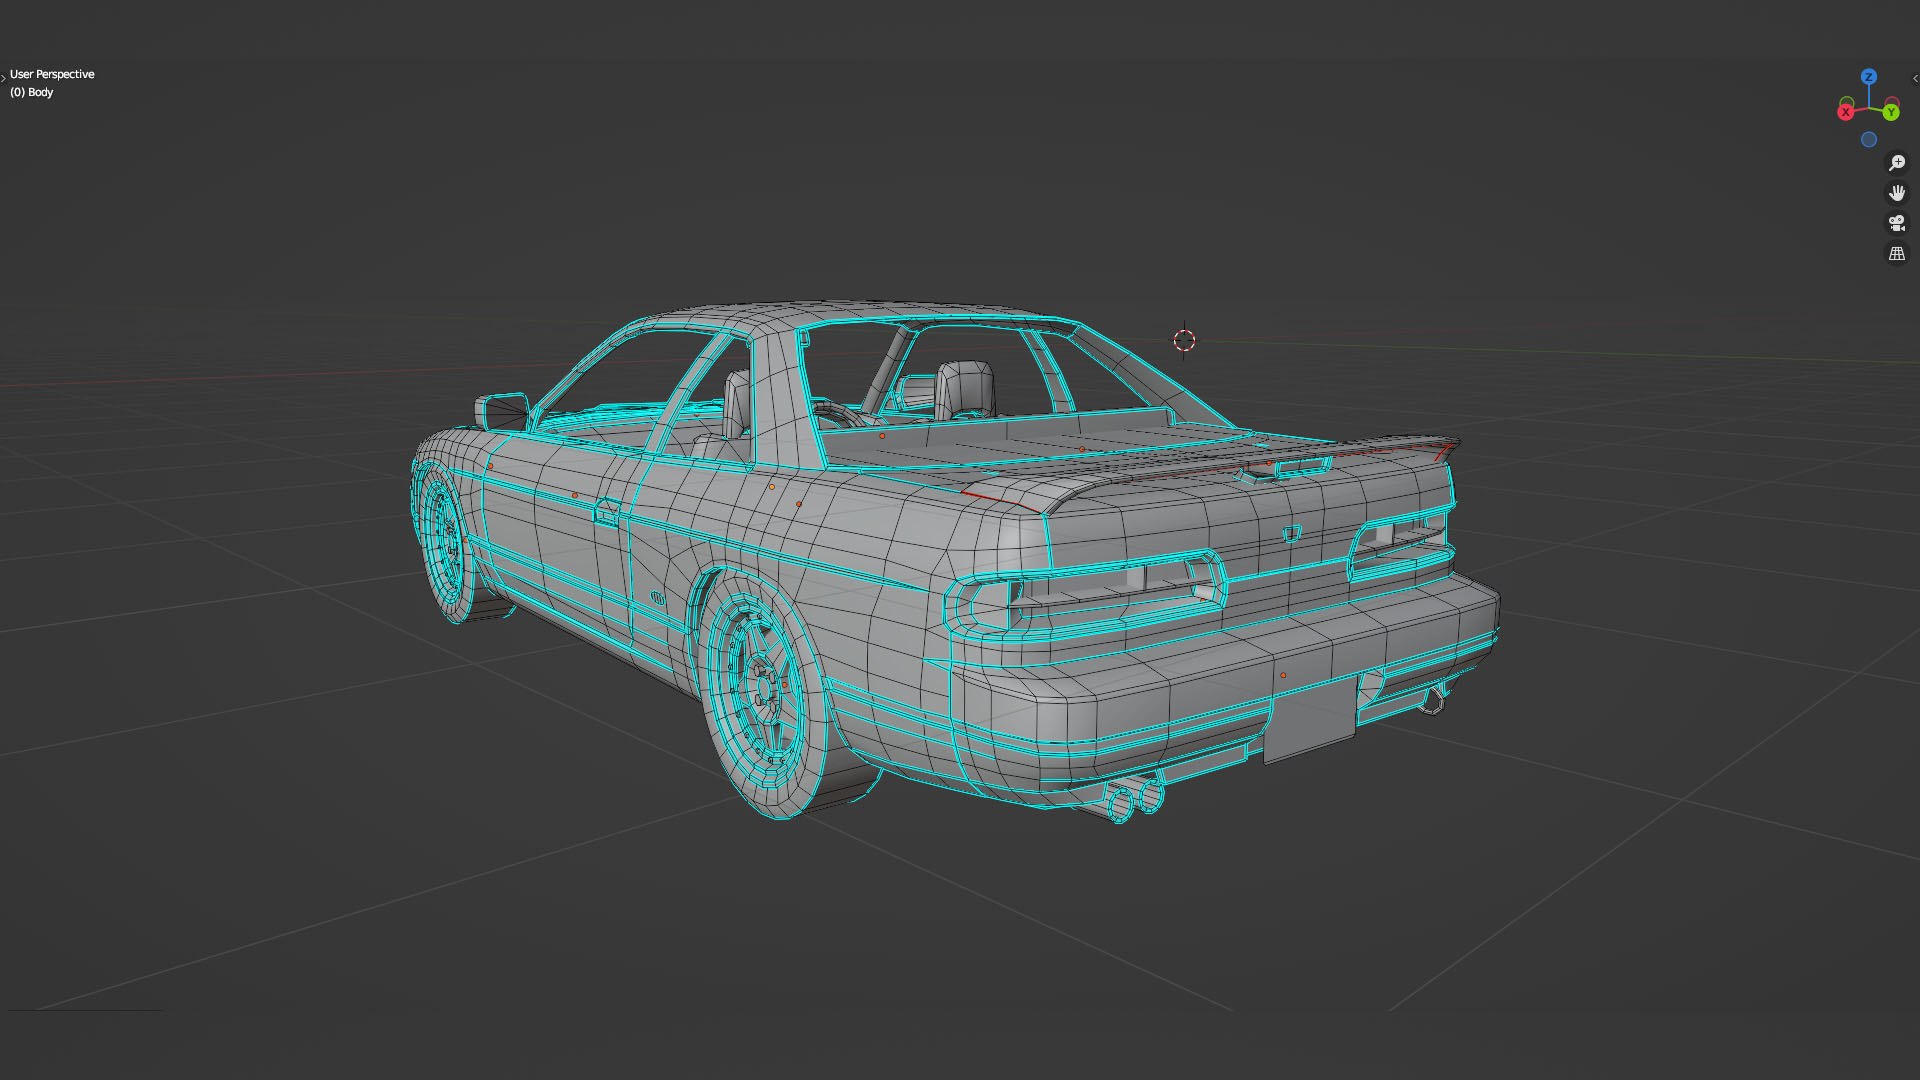Screen dimensions: 1920x1080
Task: Click the hollow red negative X gizmo circle
Action: pyautogui.click(x=1892, y=102)
